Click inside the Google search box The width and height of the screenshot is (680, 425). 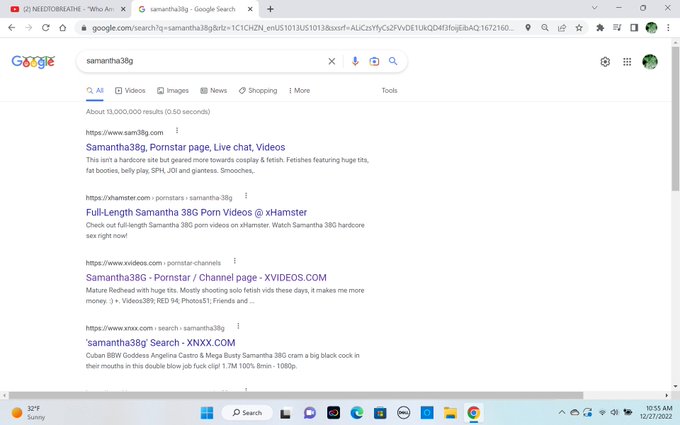(204, 61)
